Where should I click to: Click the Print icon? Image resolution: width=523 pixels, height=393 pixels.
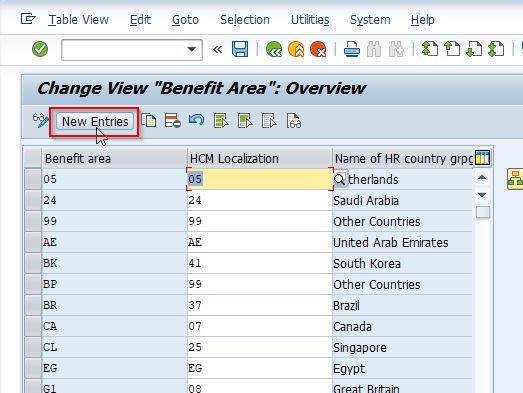coord(352,49)
